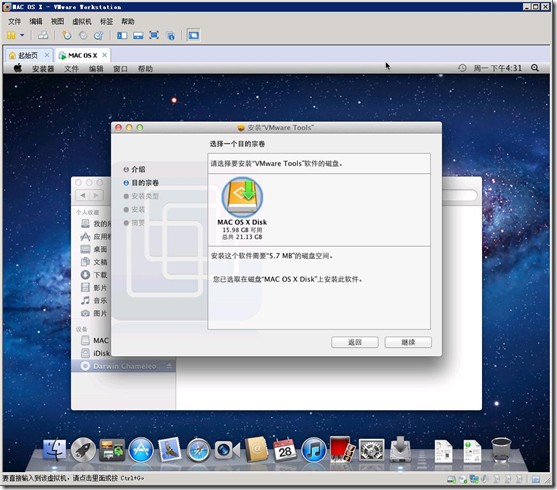557x490 pixels.
Task: Select the 介绍 installer step
Action: (x=134, y=169)
